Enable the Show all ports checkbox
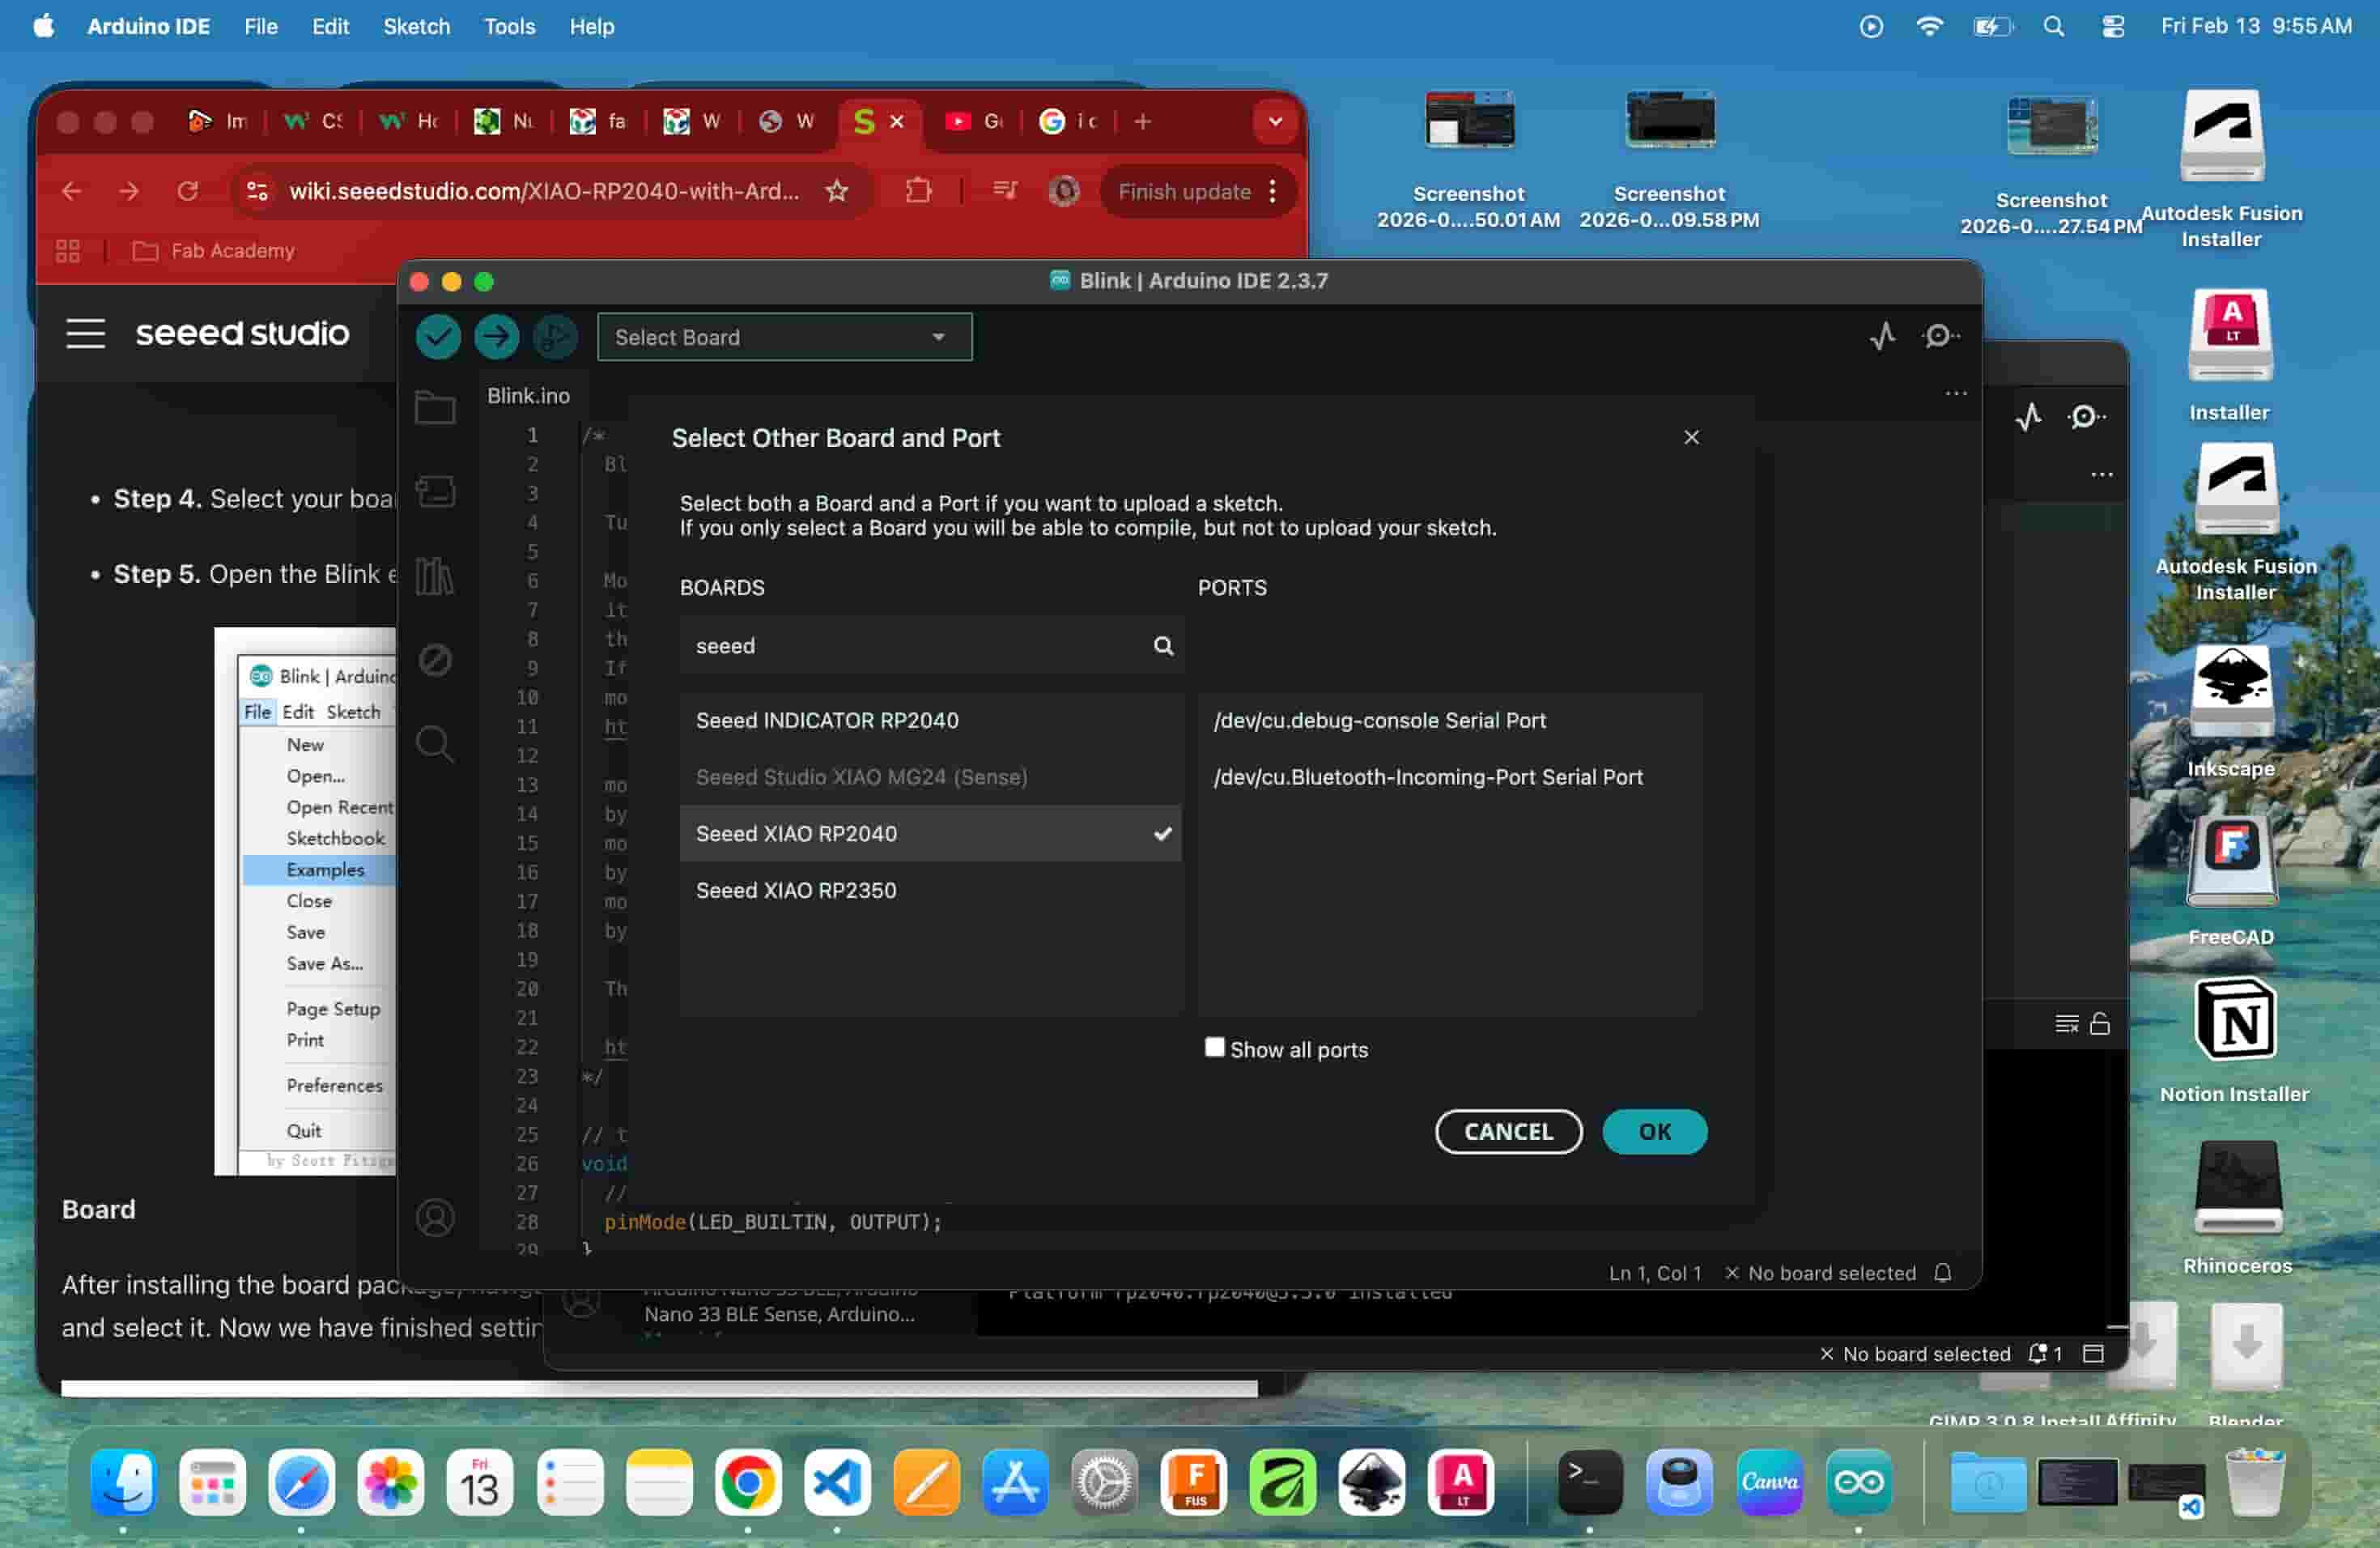Viewport: 2380px width, 1548px height. (1214, 1047)
